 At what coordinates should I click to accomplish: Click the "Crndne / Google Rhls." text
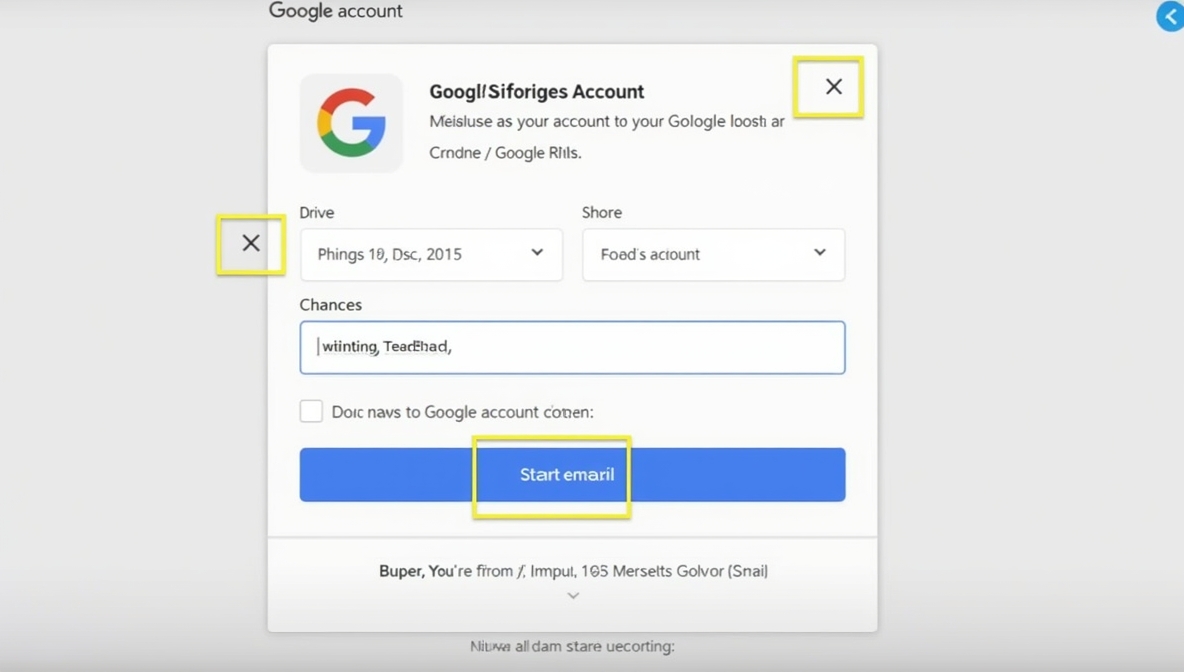point(505,153)
